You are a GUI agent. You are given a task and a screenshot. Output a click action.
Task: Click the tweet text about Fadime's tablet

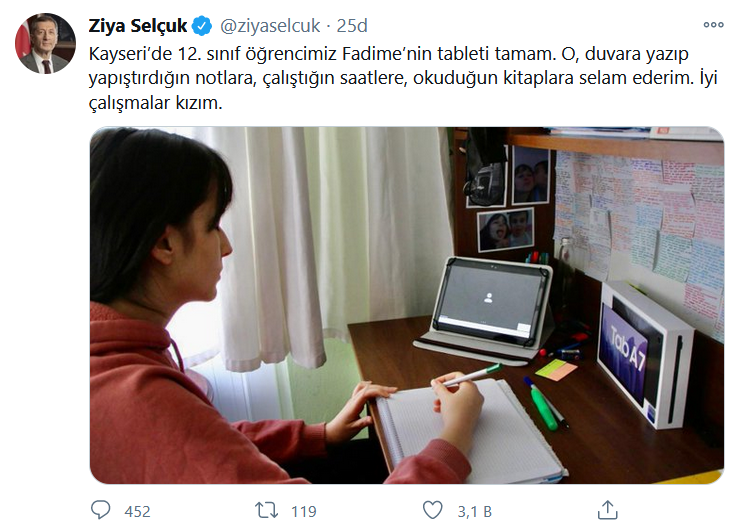[403, 78]
